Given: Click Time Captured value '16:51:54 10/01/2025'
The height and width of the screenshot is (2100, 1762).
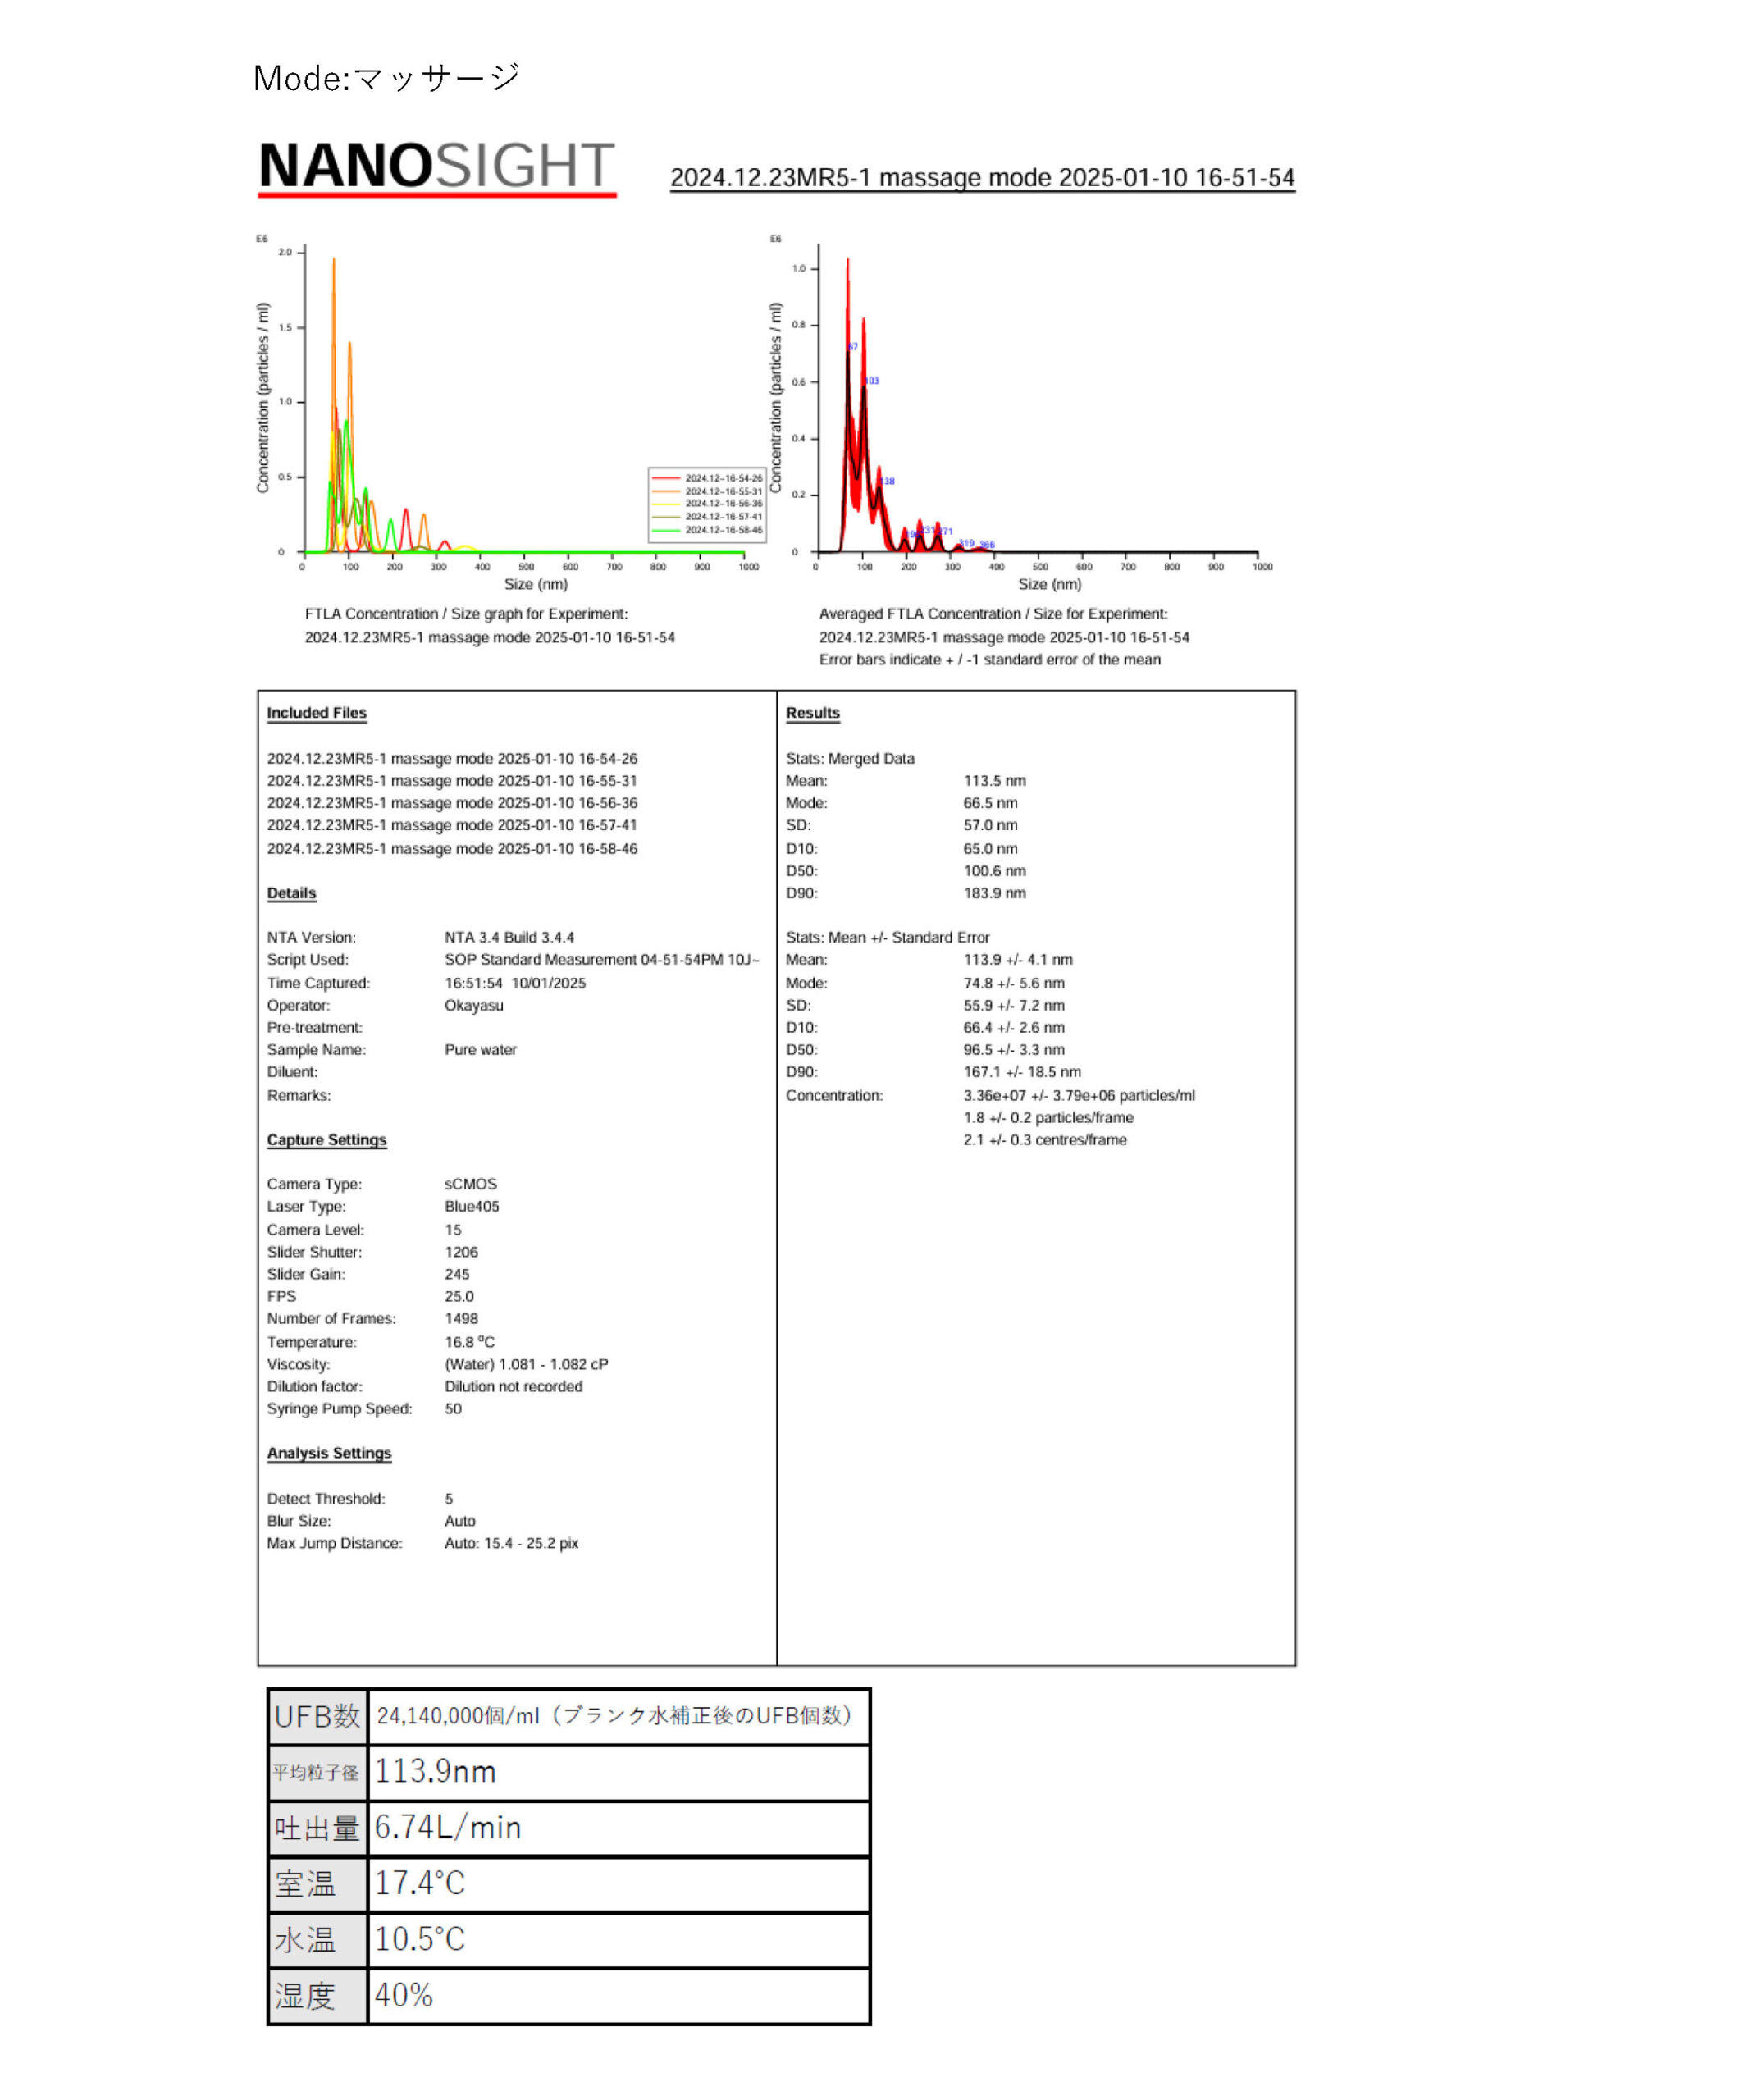Looking at the screenshot, I should coord(515,983).
